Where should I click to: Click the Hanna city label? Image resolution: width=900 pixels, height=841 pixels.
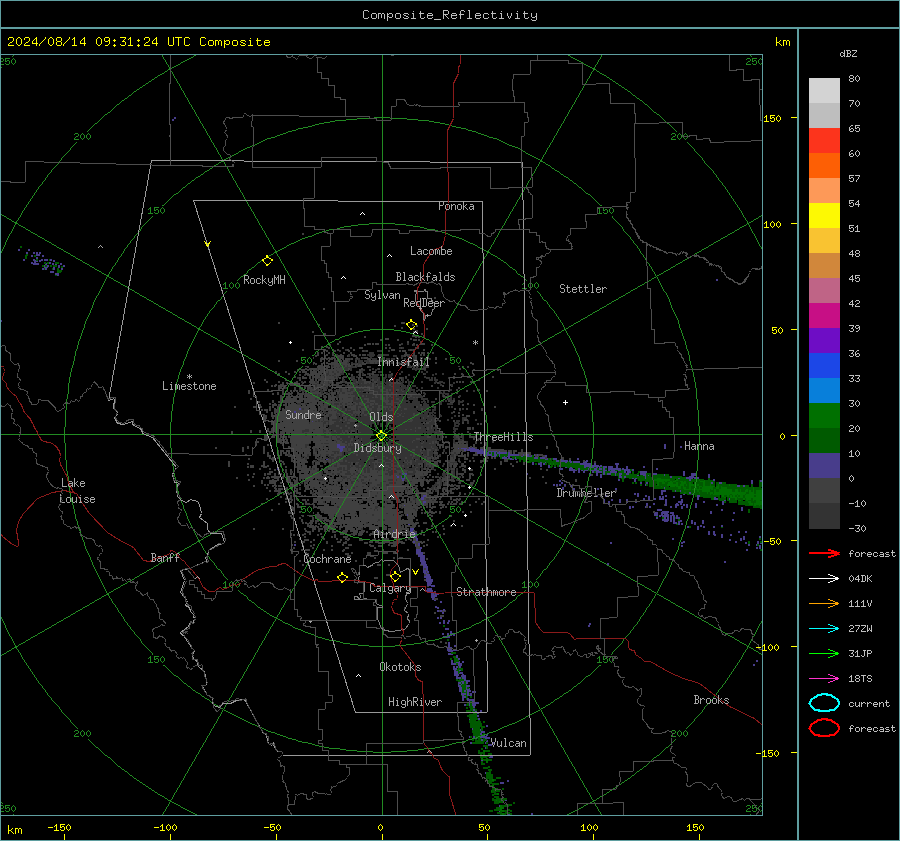point(699,446)
